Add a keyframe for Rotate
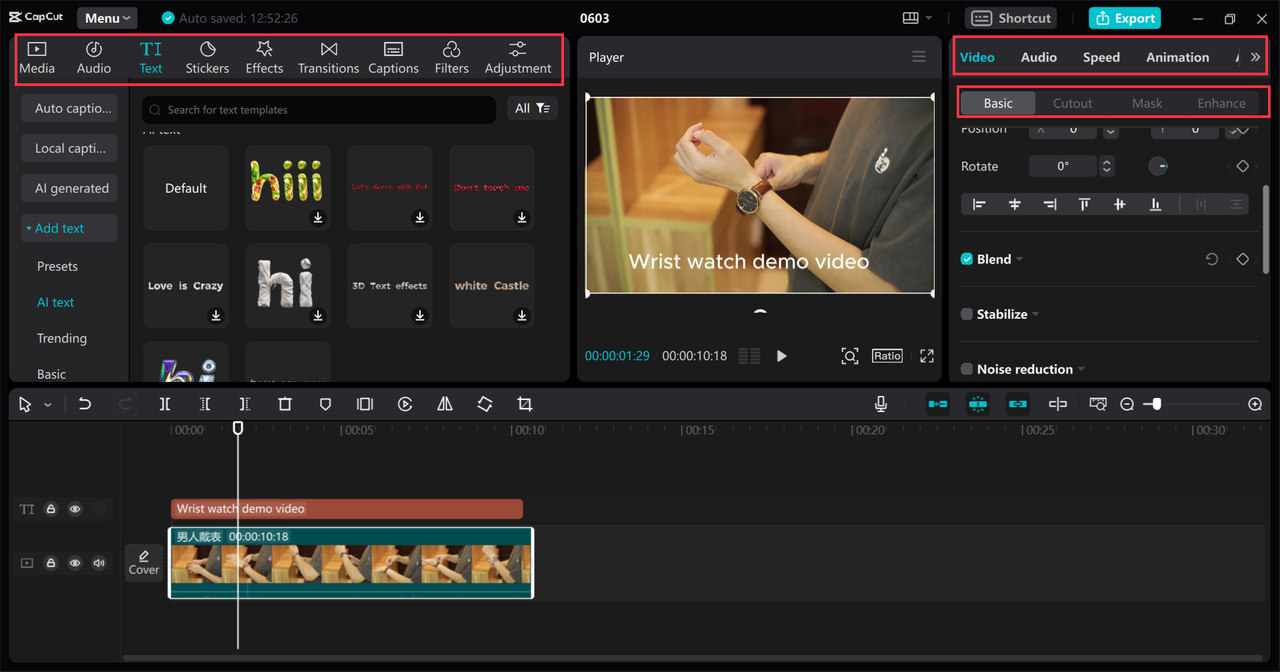 pos(1243,166)
